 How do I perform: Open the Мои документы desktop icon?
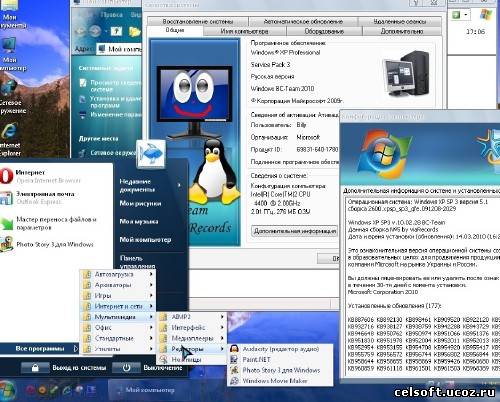tap(10, 15)
